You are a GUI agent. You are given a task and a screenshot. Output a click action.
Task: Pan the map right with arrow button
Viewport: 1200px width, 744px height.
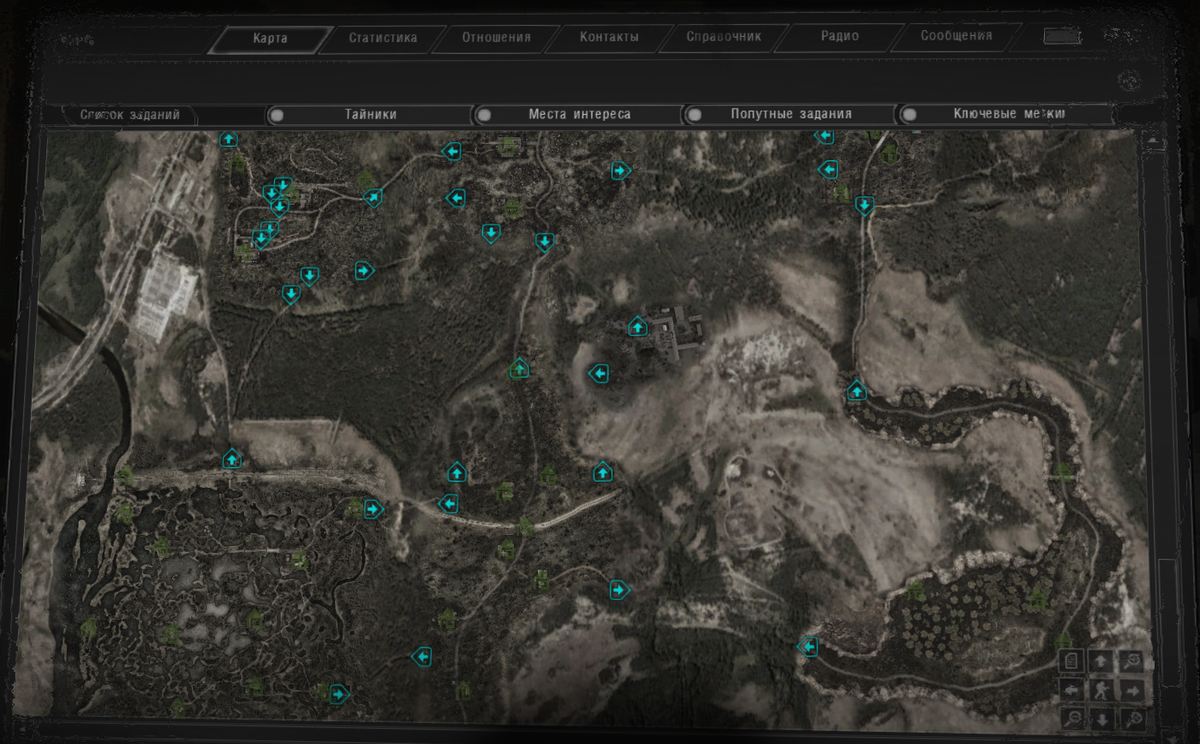point(1132,690)
